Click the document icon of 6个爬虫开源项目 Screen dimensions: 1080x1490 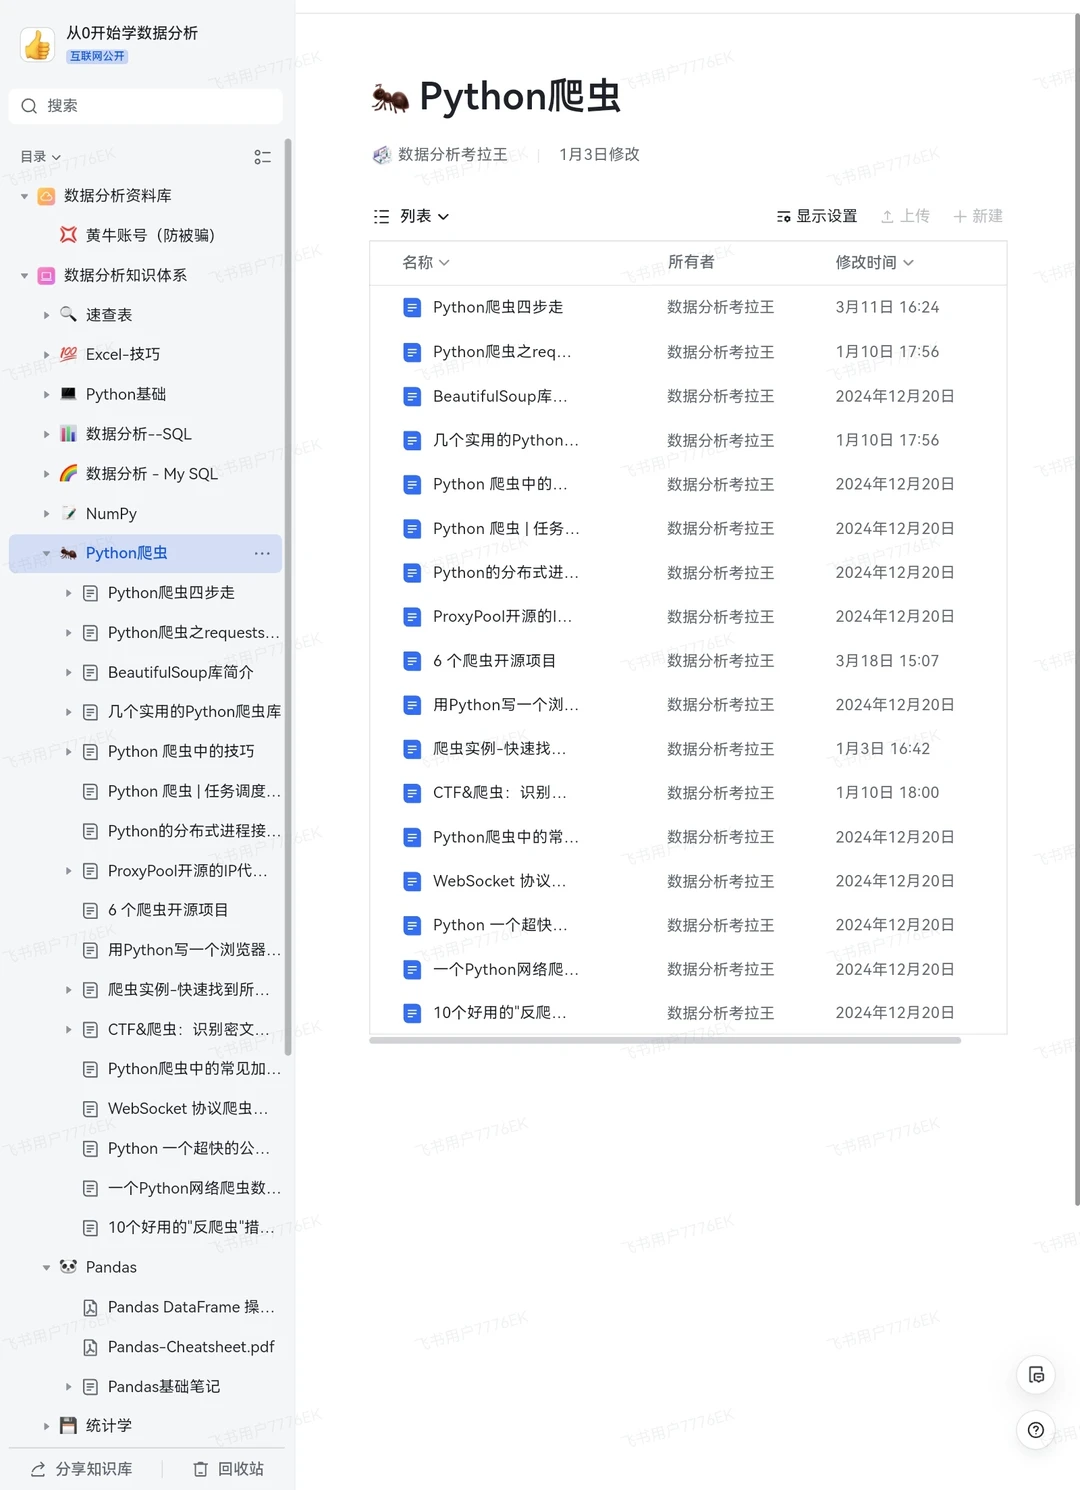[412, 661]
